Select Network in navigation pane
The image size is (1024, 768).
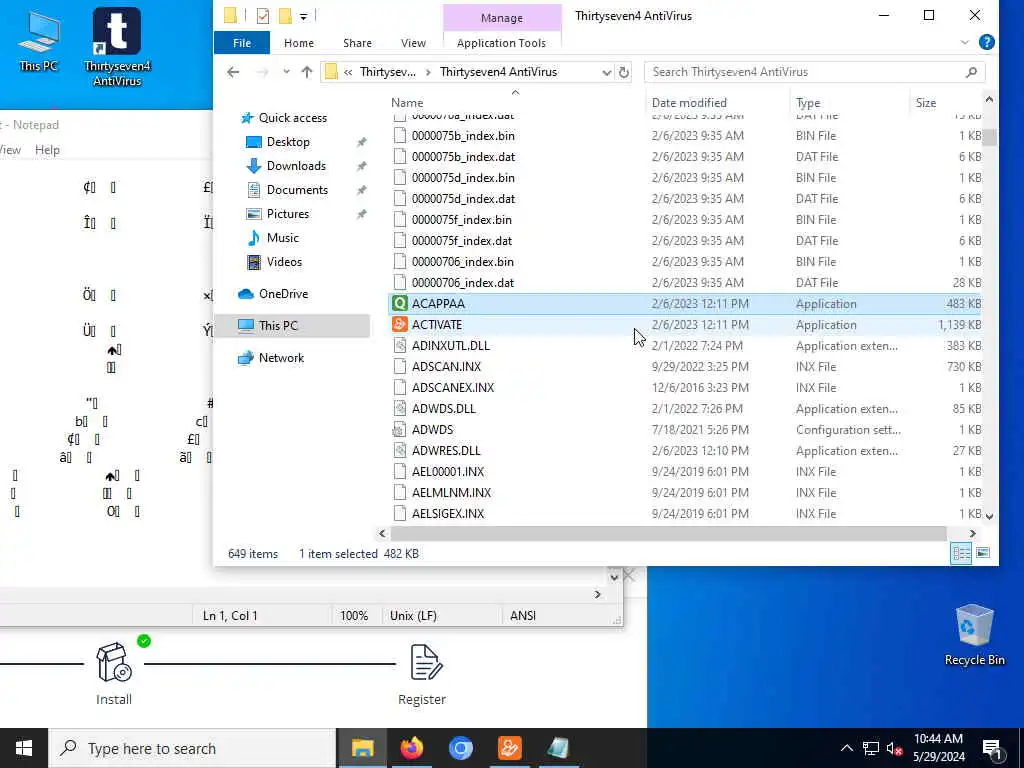pyautogui.click(x=281, y=358)
